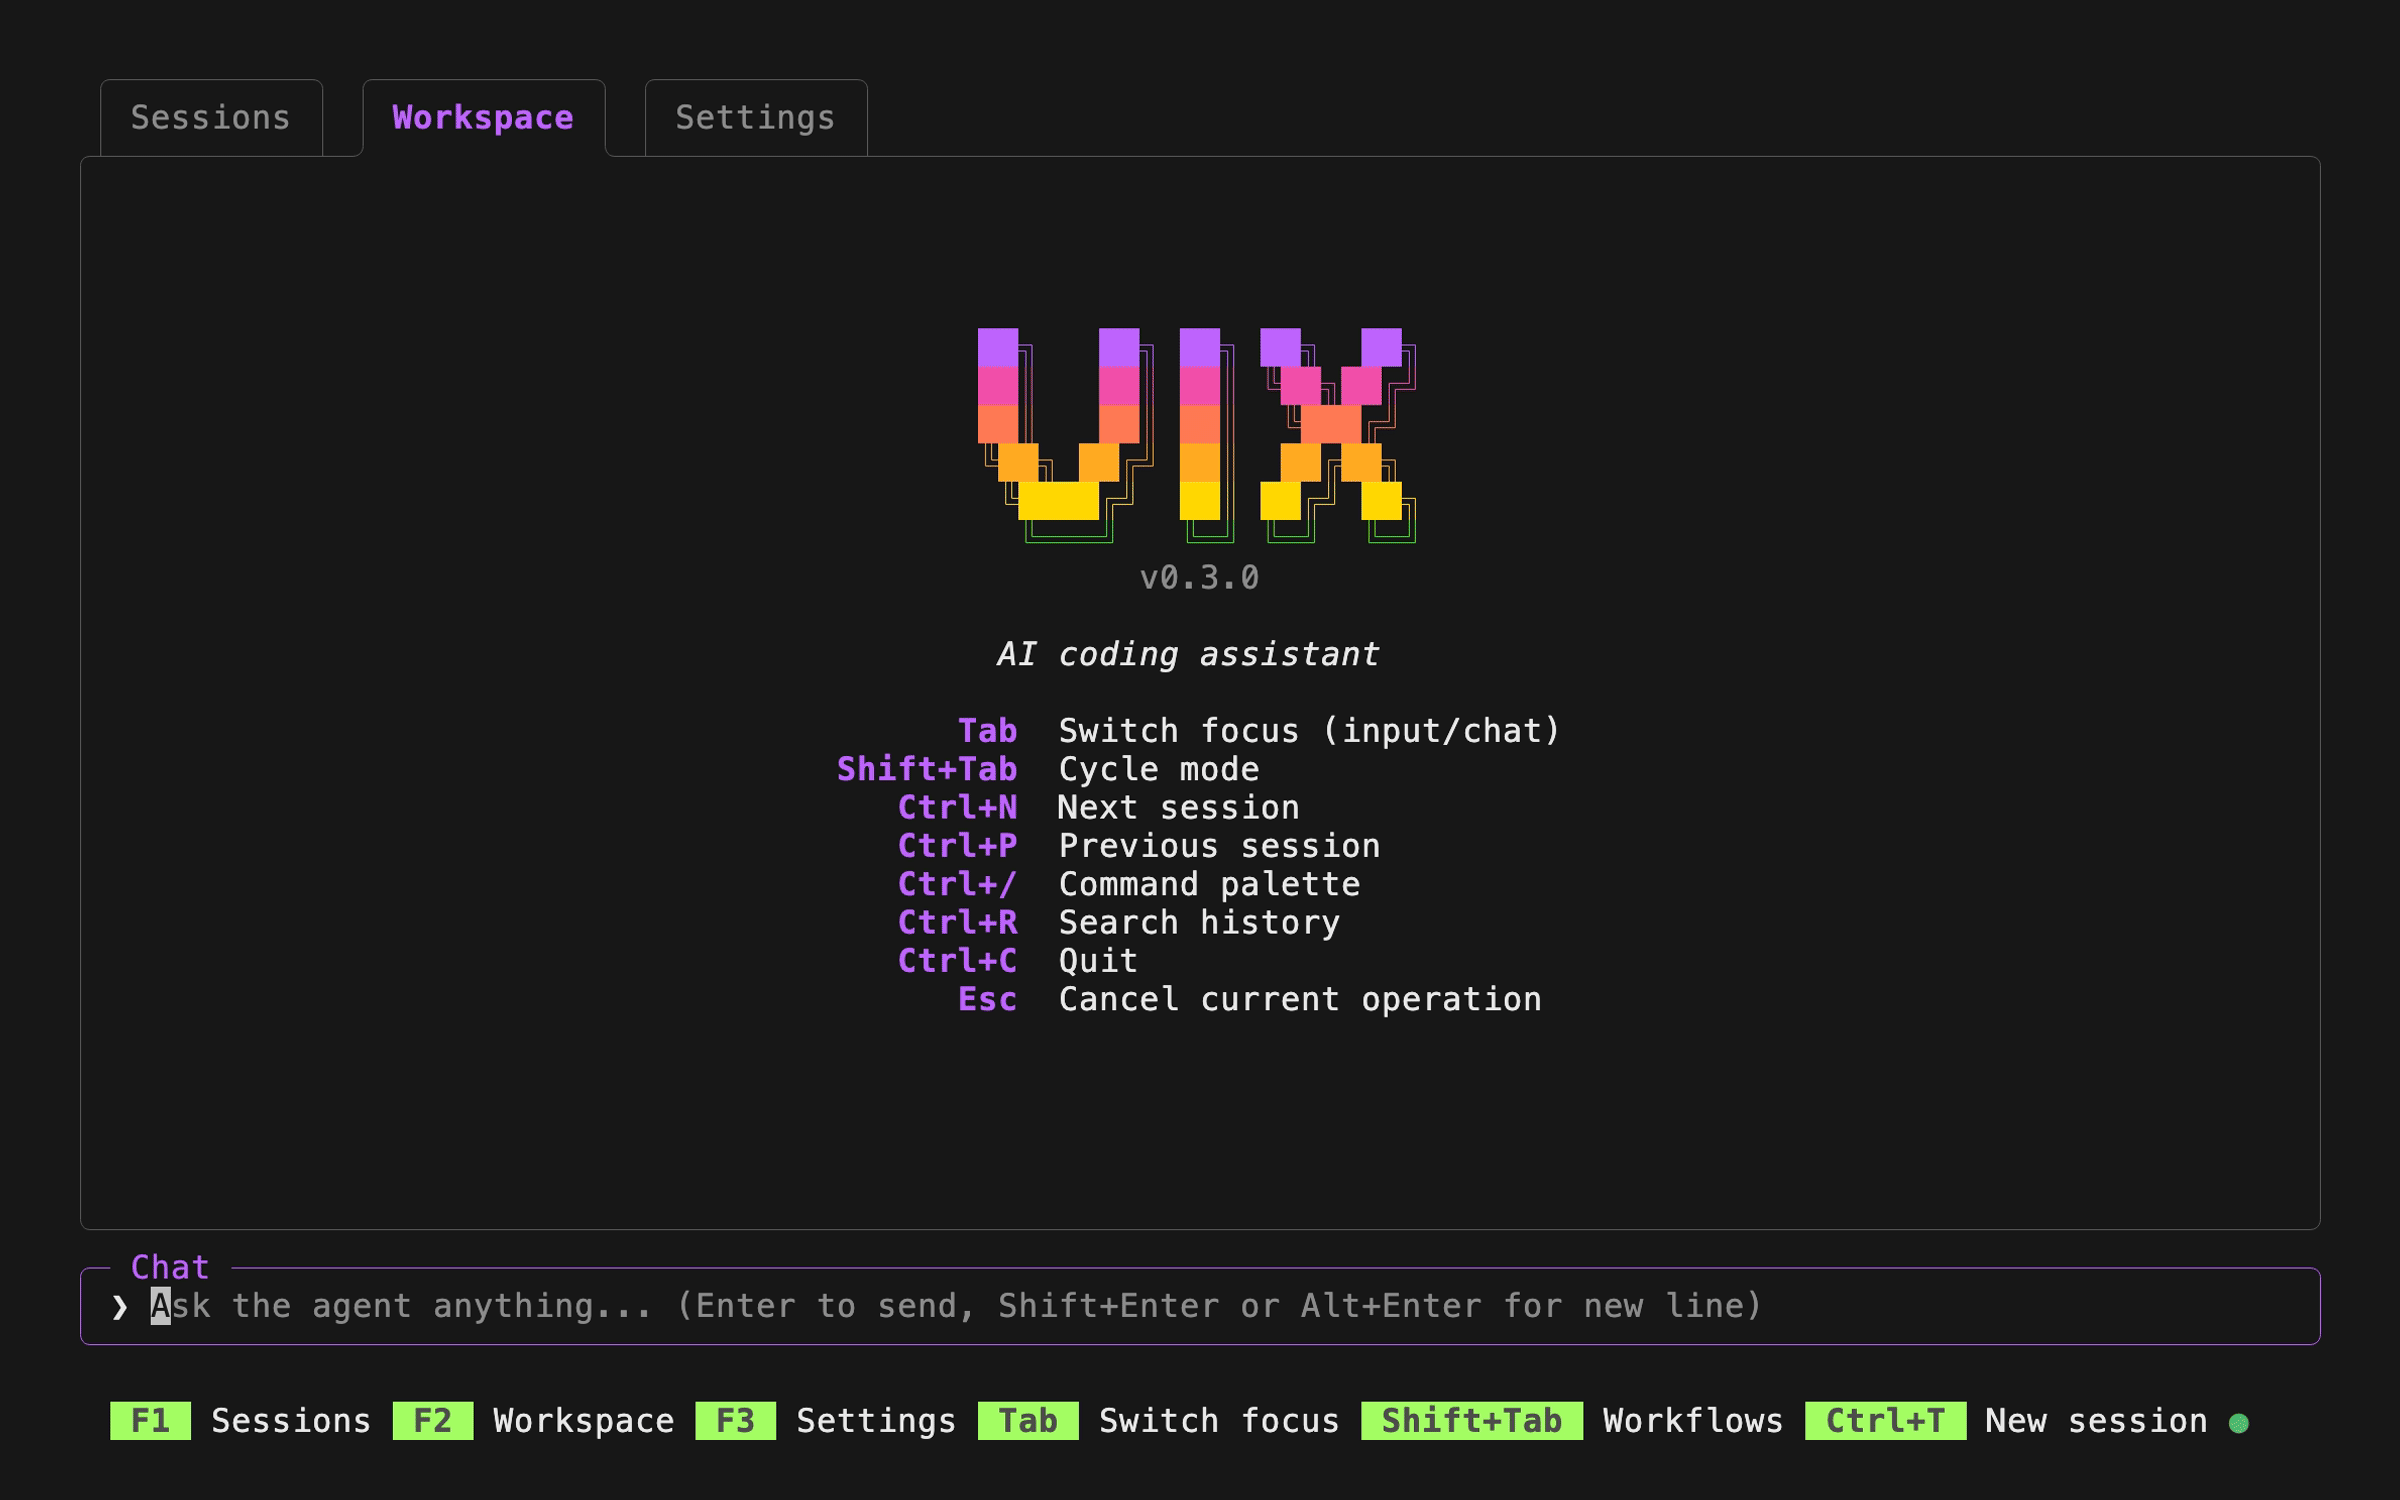2400x1500 pixels.
Task: Click the F3 key badge in footer
Action: (x=735, y=1421)
